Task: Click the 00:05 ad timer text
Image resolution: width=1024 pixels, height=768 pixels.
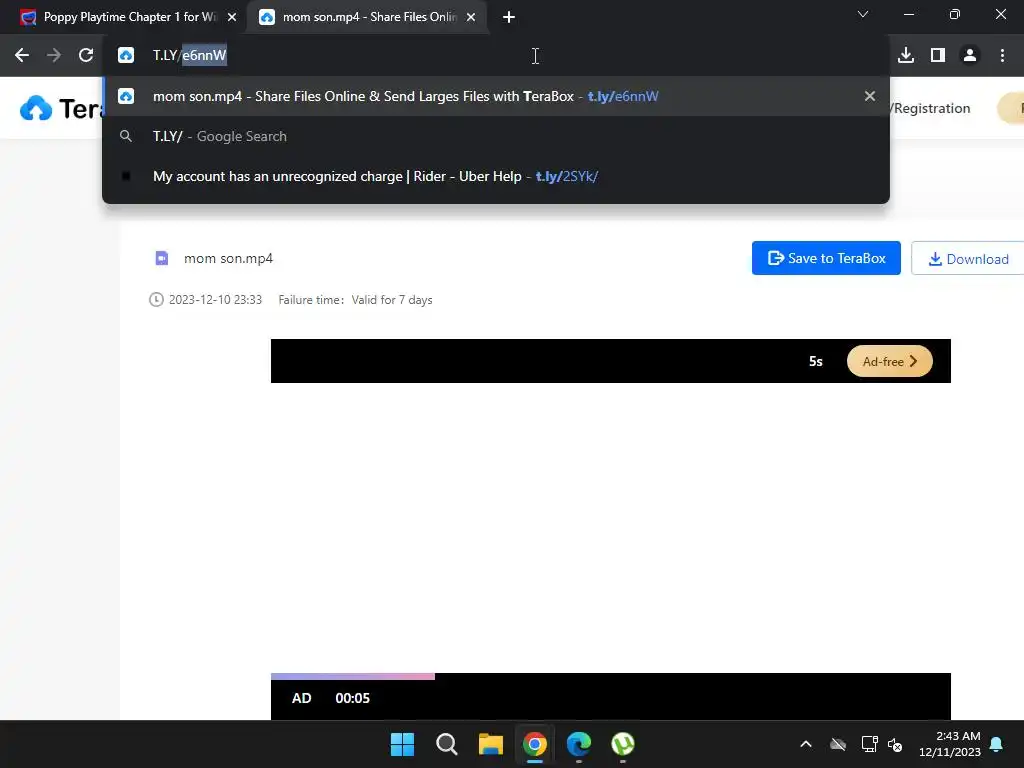Action: [353, 698]
